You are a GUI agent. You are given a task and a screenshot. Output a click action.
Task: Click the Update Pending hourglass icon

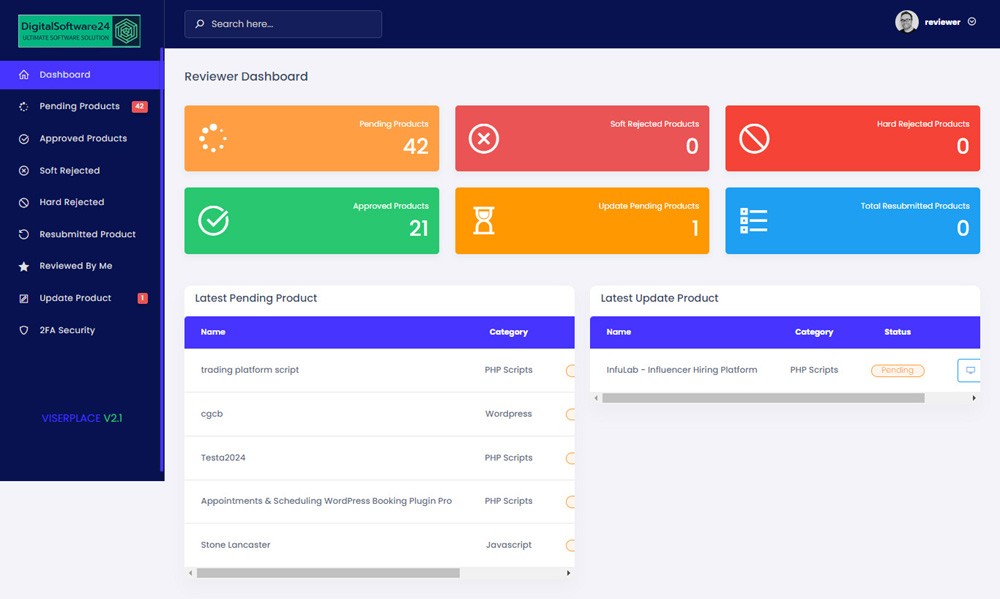coord(484,221)
